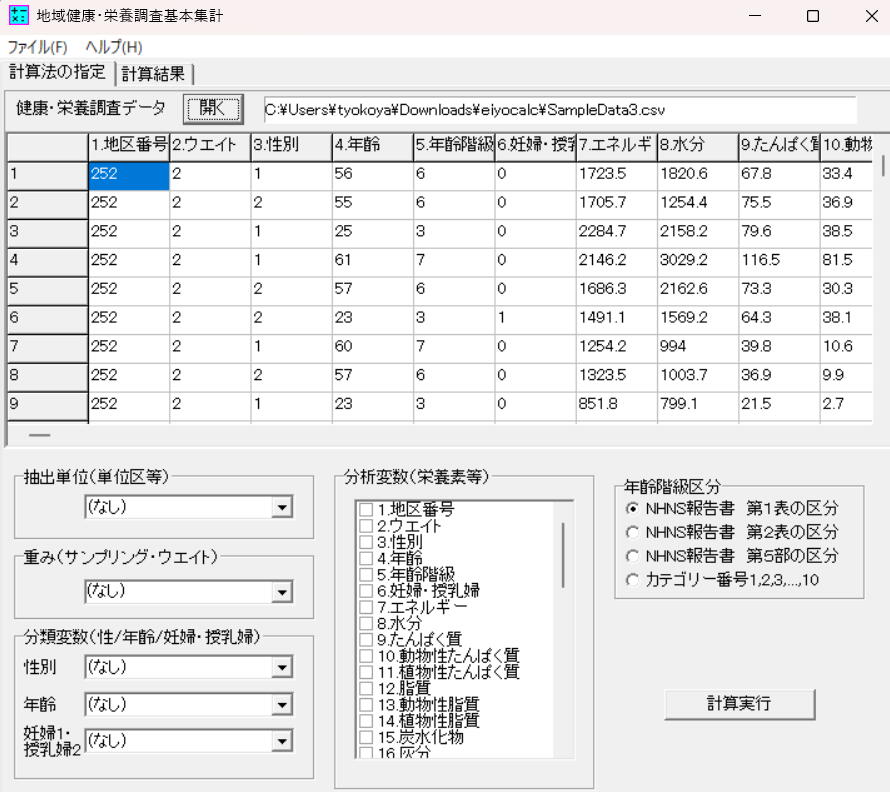Tick the 12.脂質 checkbox
Viewport: 890px width, 792px height.
coord(366,688)
